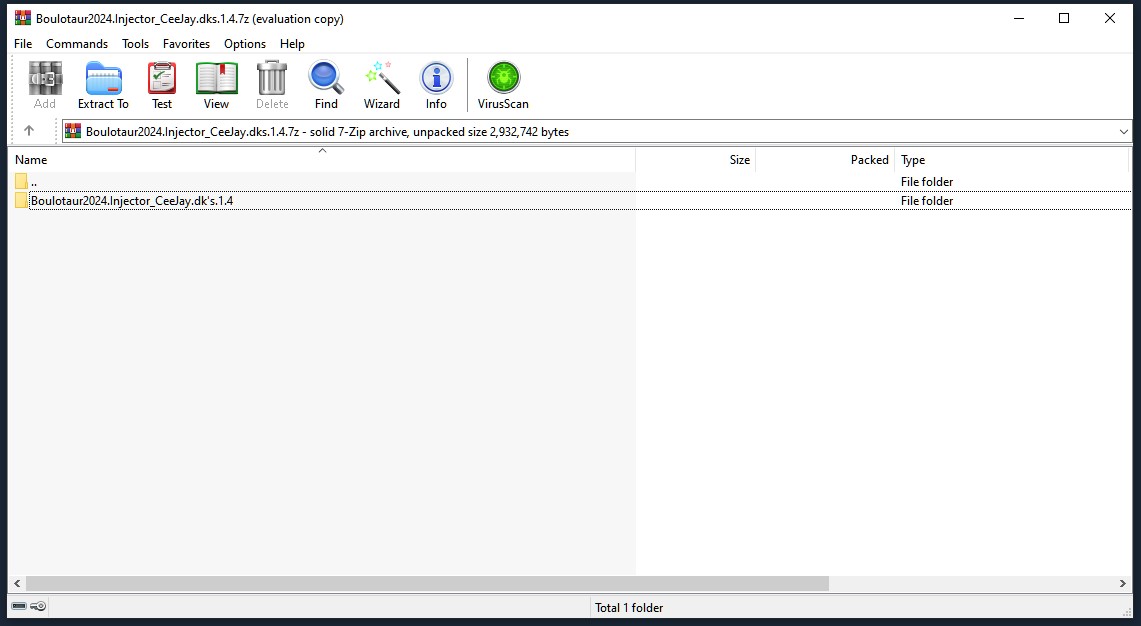Click the archive icon in the address bar

[73, 131]
